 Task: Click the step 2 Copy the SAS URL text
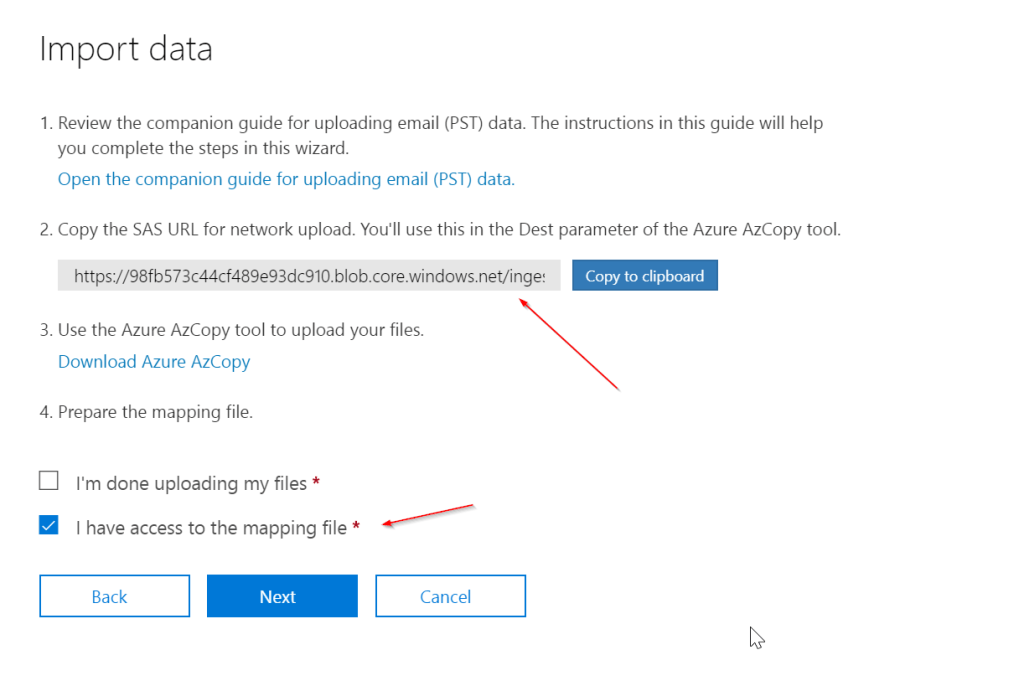pos(440,230)
